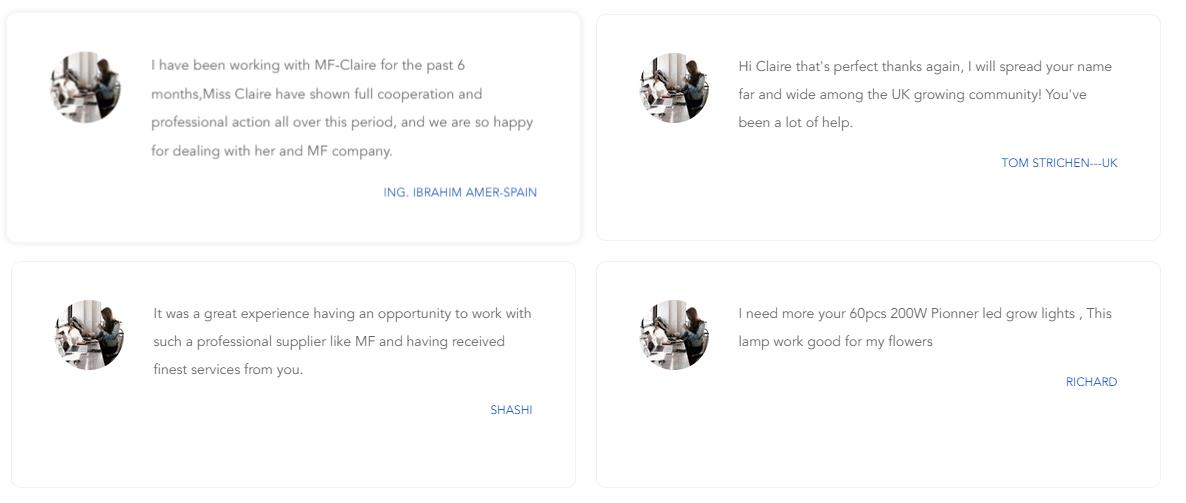Click the review text about 200W Pionner grow lights
Image resolution: width=1186 pixels, height=503 pixels.
click(925, 328)
